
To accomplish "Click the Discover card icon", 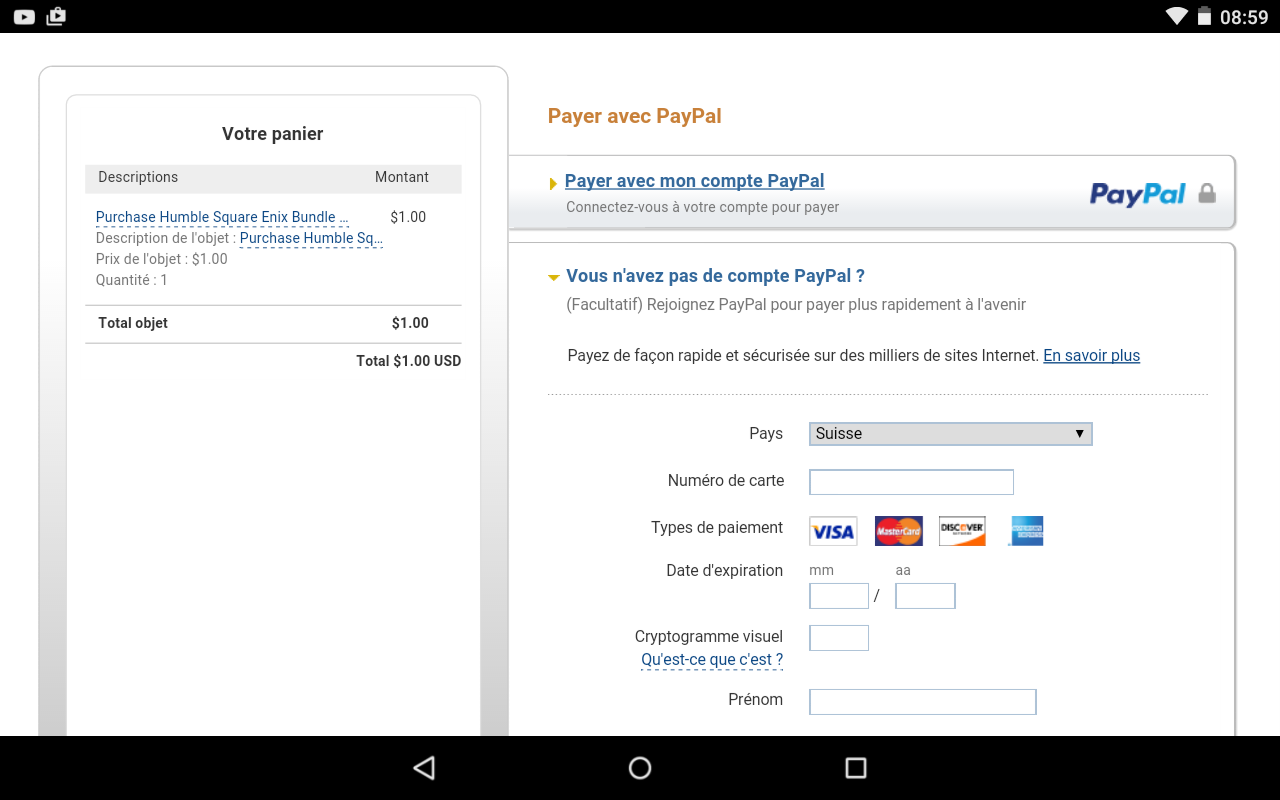I will (962, 531).
